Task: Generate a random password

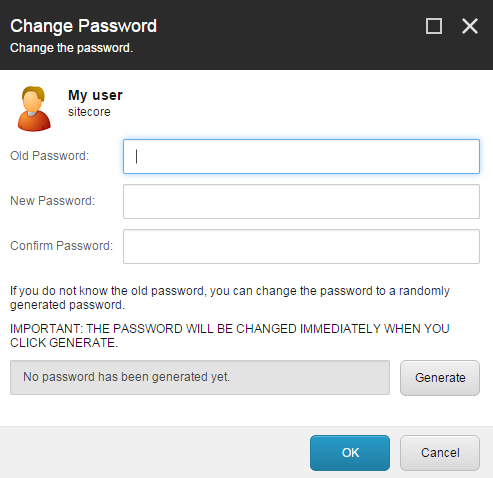Action: pyautogui.click(x=440, y=378)
